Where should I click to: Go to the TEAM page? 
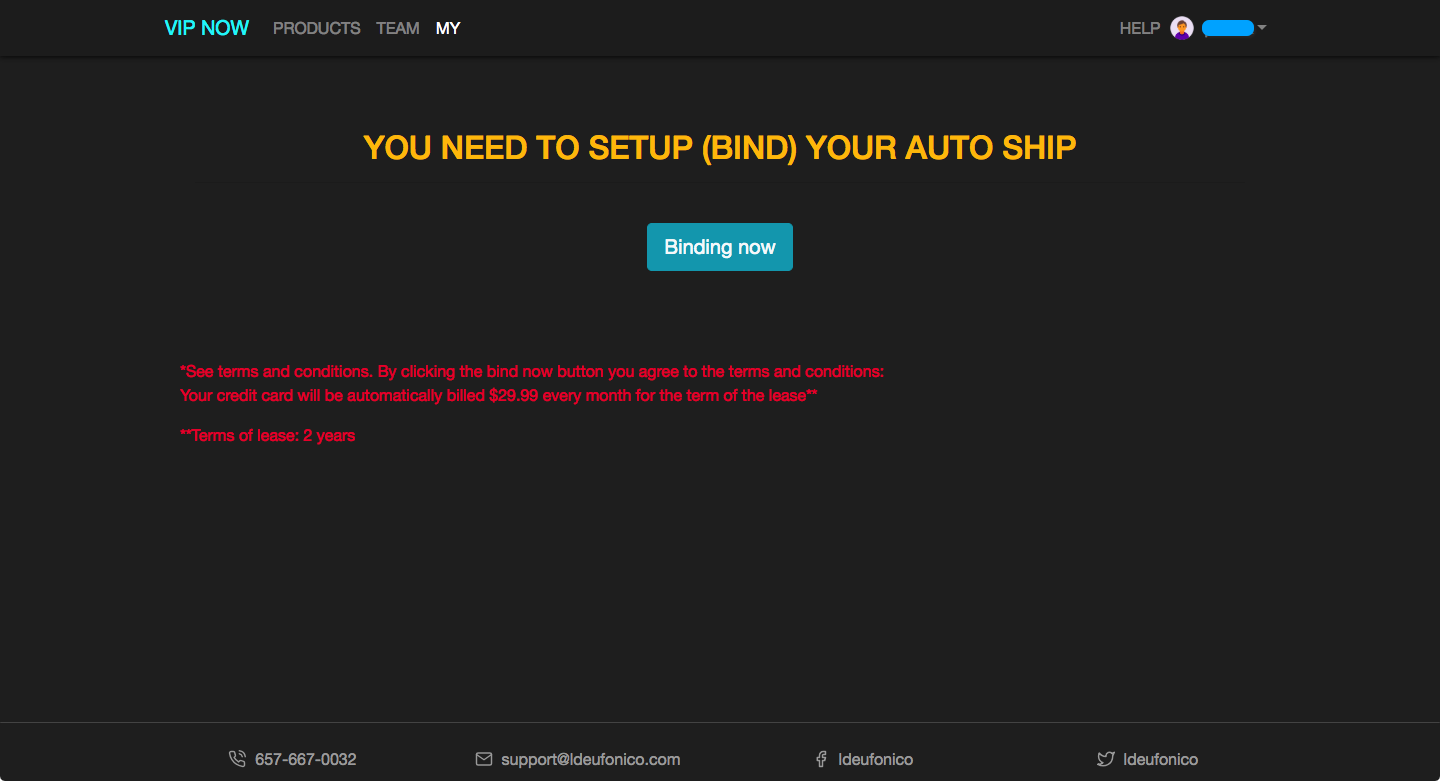click(x=398, y=28)
